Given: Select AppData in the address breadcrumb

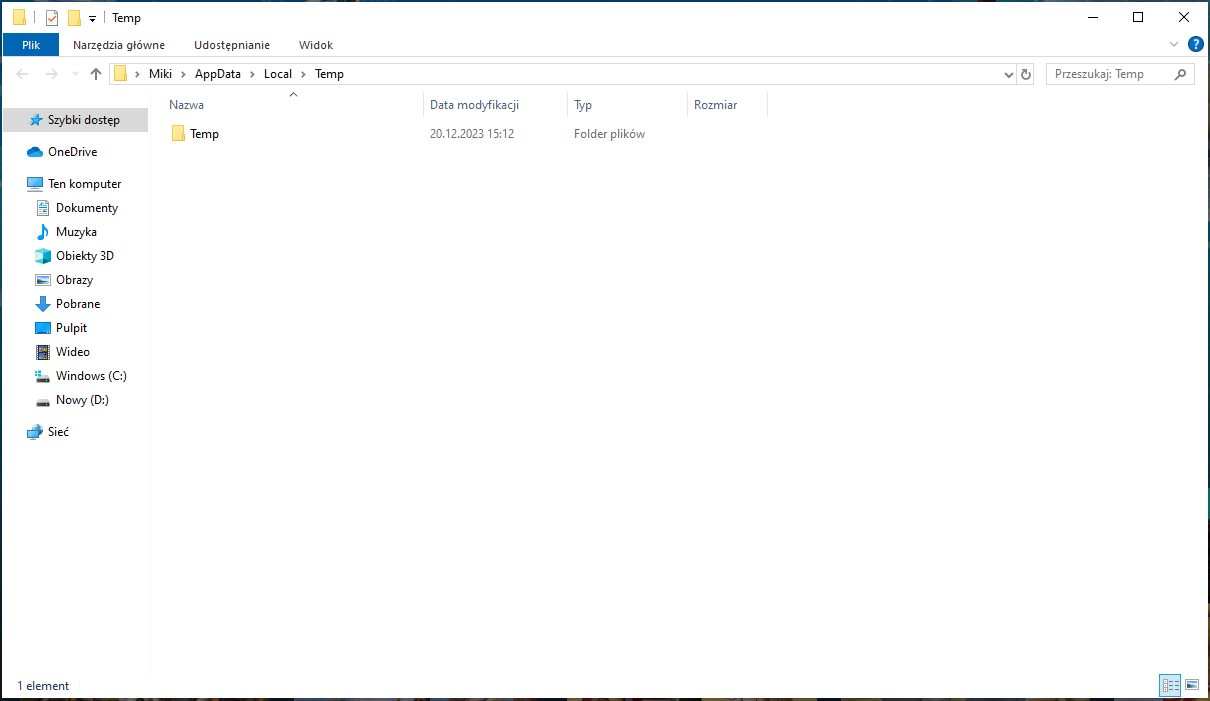Looking at the screenshot, I should click(218, 74).
